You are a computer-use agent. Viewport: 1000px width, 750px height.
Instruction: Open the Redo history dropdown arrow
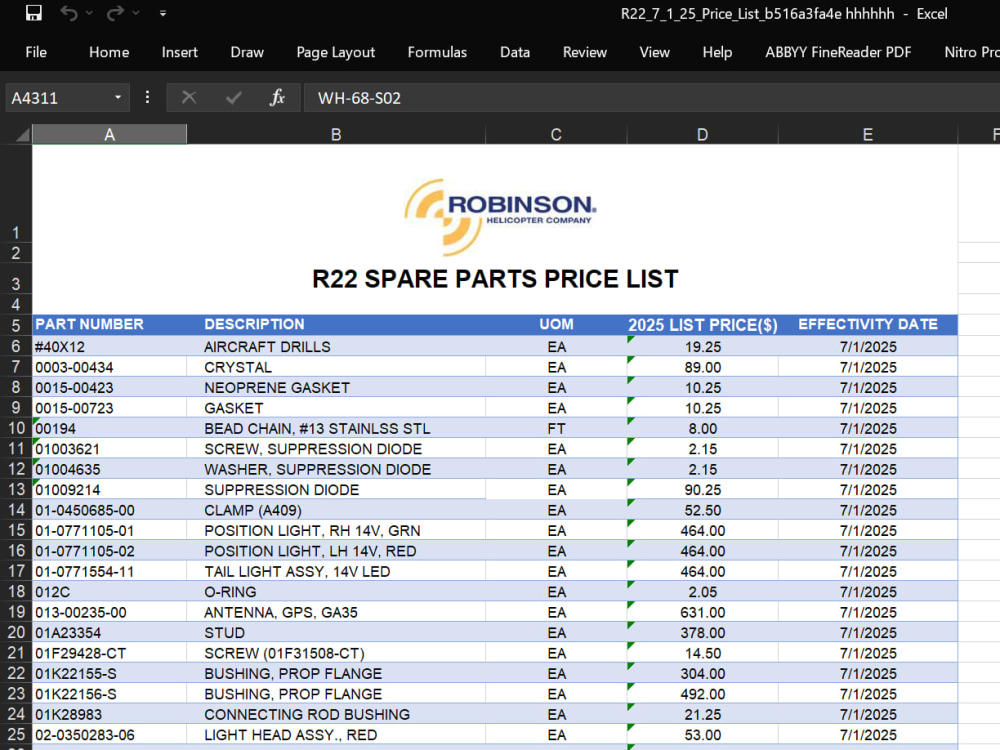[x=136, y=13]
